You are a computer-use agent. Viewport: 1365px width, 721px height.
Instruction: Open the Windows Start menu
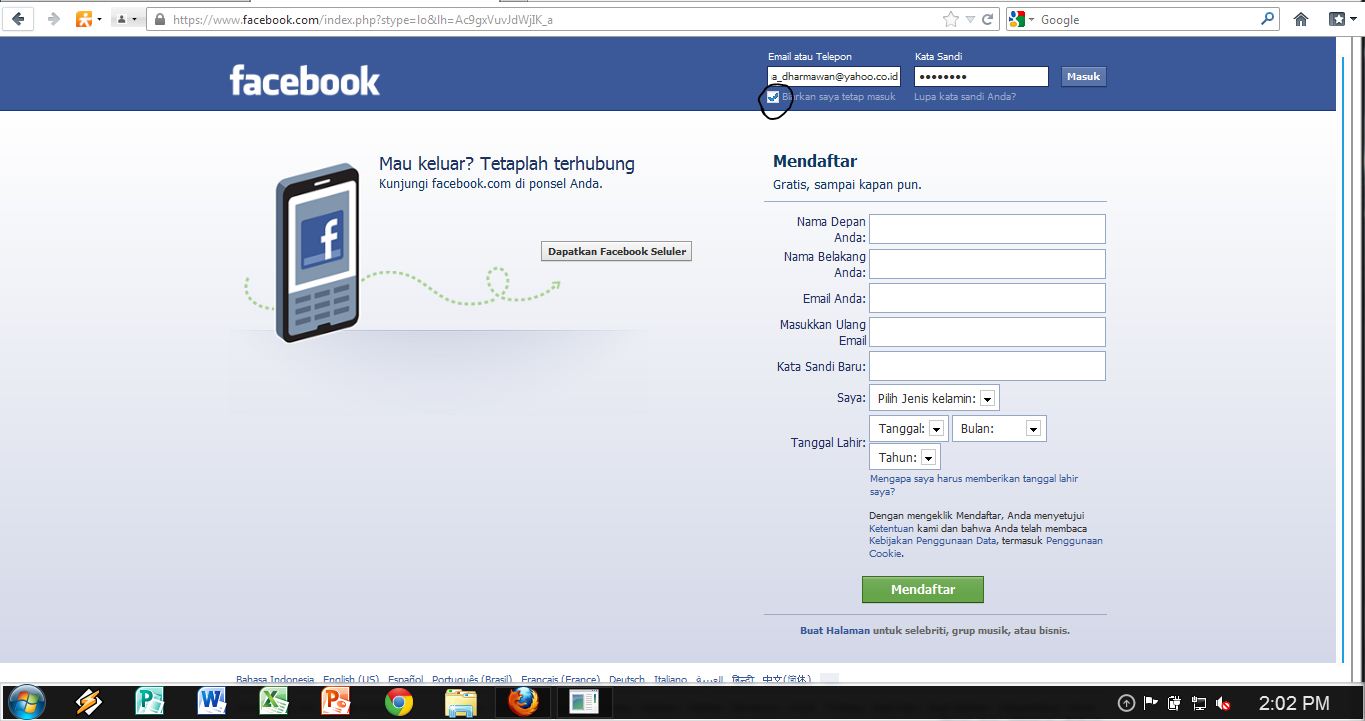coord(26,702)
